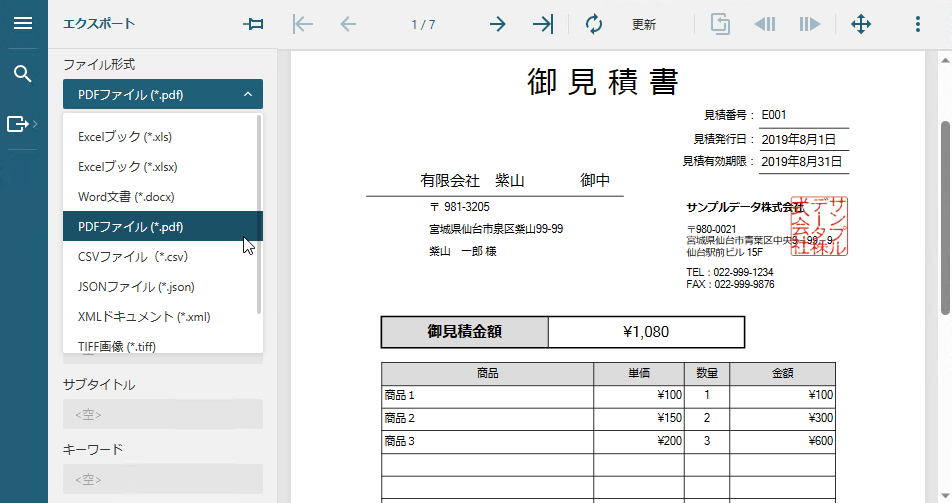This screenshot has width=952, height=503.
Task: Pick JSONファイル (*.json) option
Action: [x=163, y=286]
